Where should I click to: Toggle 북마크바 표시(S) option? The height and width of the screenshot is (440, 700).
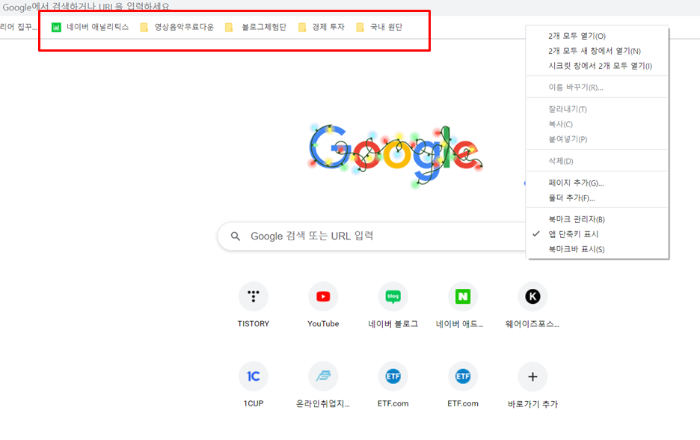point(597,249)
